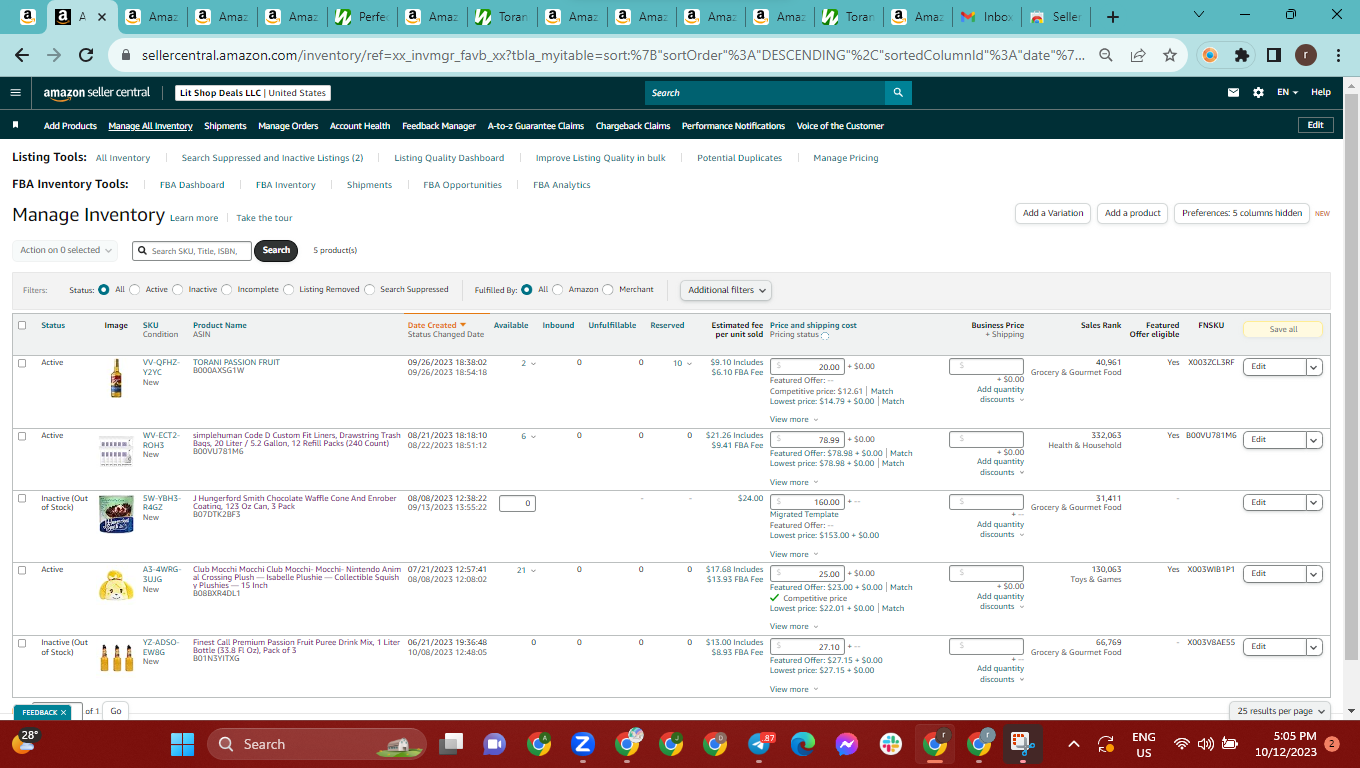1360x768 pixels.
Task: Go back with the browser back arrow
Action: (22, 55)
